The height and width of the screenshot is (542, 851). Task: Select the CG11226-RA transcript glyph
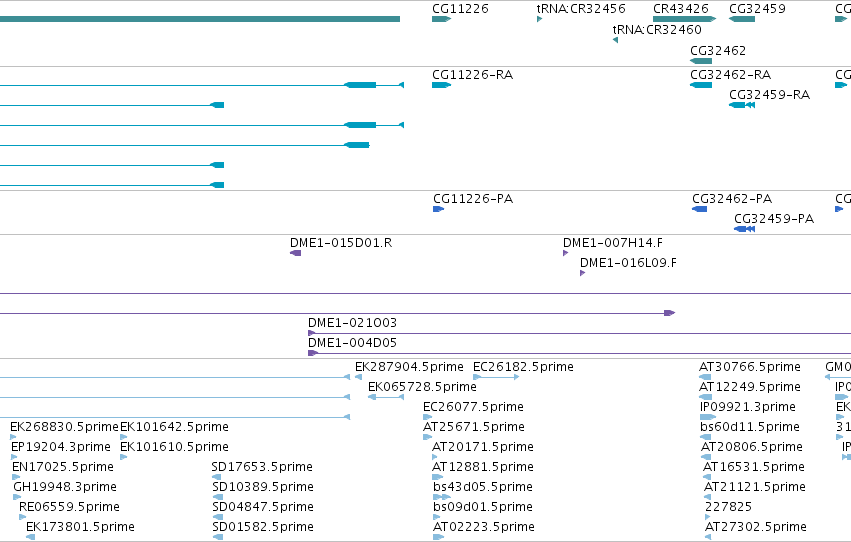tap(441, 85)
